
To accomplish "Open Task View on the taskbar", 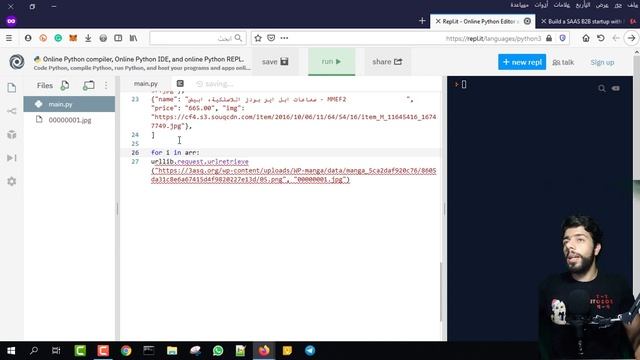I will [56, 351].
